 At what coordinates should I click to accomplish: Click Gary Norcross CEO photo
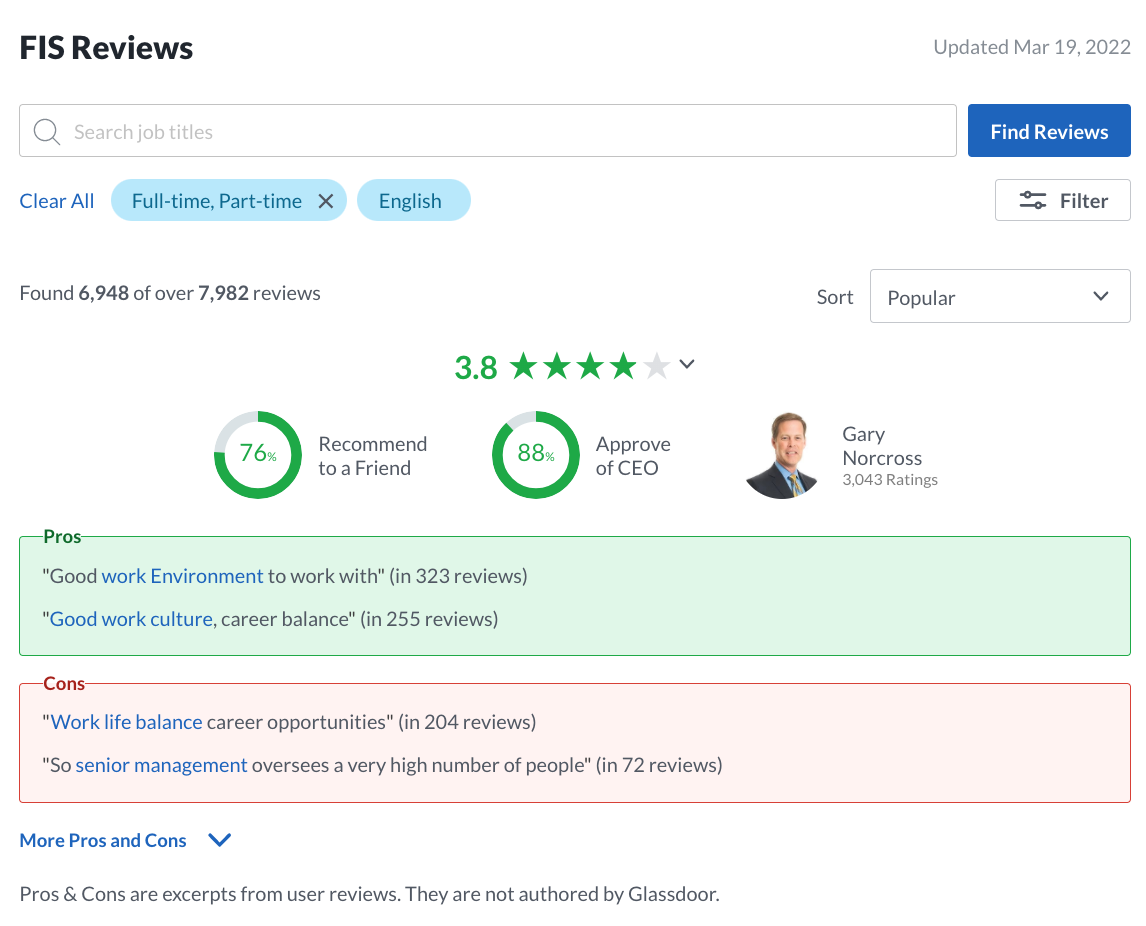pos(782,455)
